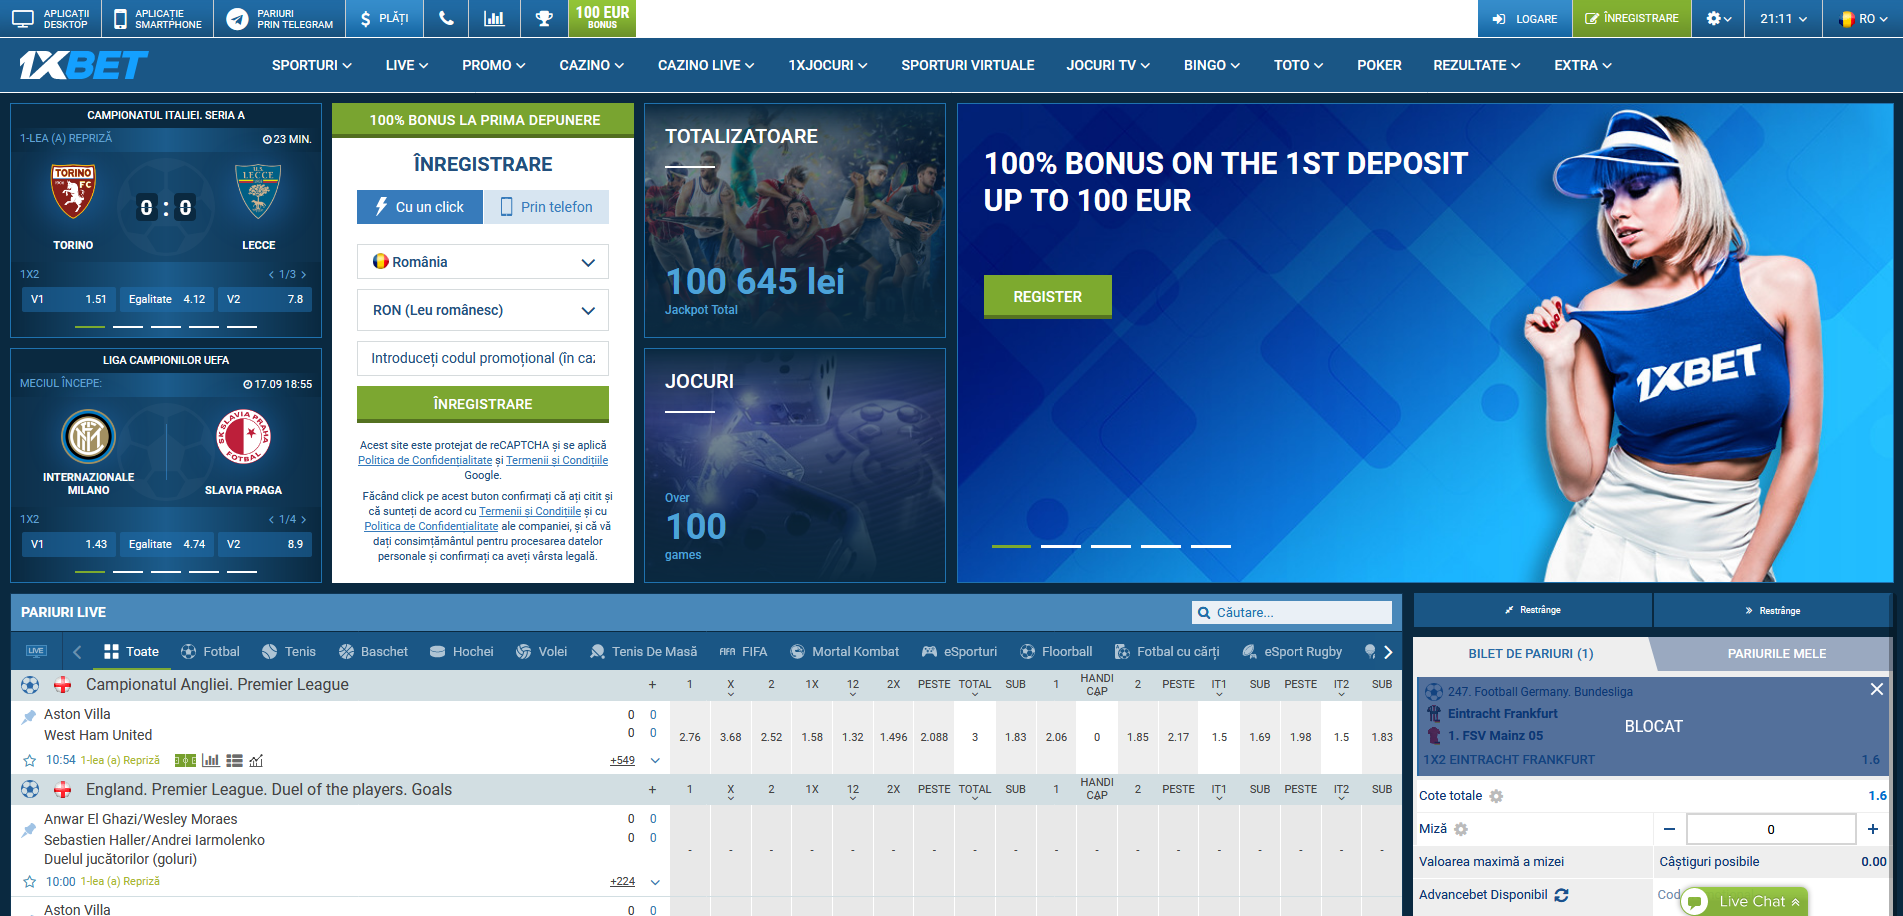Screen dimensions: 1903x916
Task: Select the 'Prin telefon' registration tab
Action: (x=546, y=207)
